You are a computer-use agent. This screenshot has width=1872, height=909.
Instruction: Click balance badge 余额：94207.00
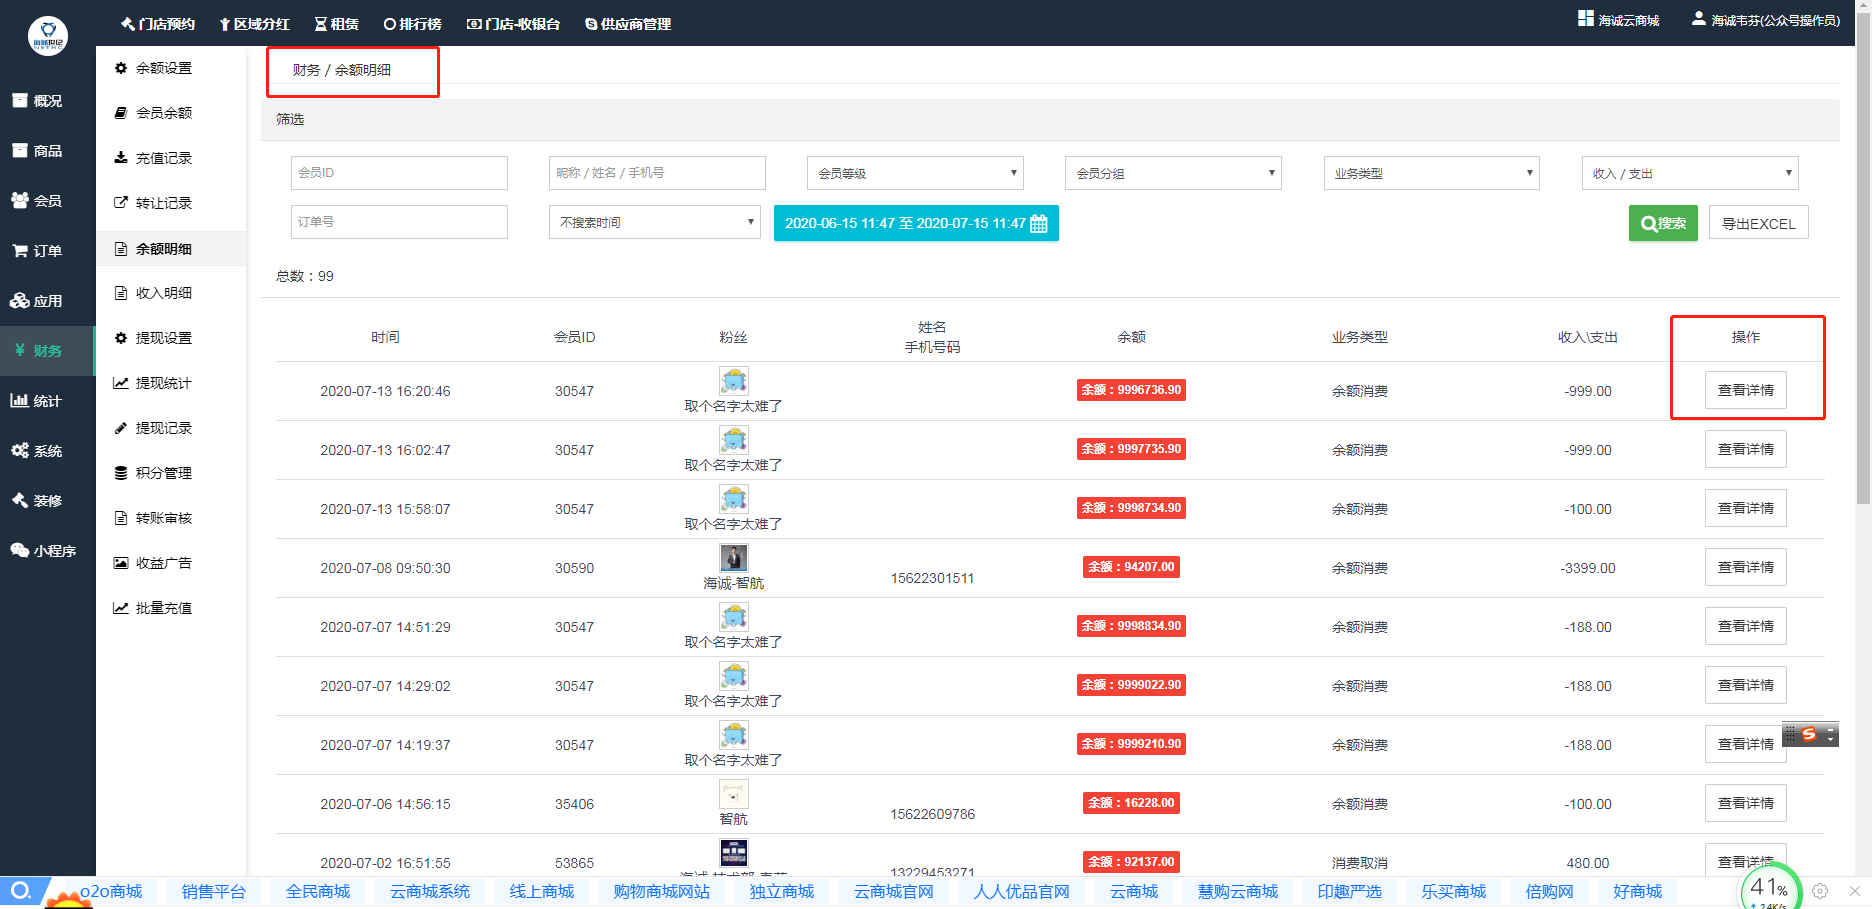(x=1132, y=567)
